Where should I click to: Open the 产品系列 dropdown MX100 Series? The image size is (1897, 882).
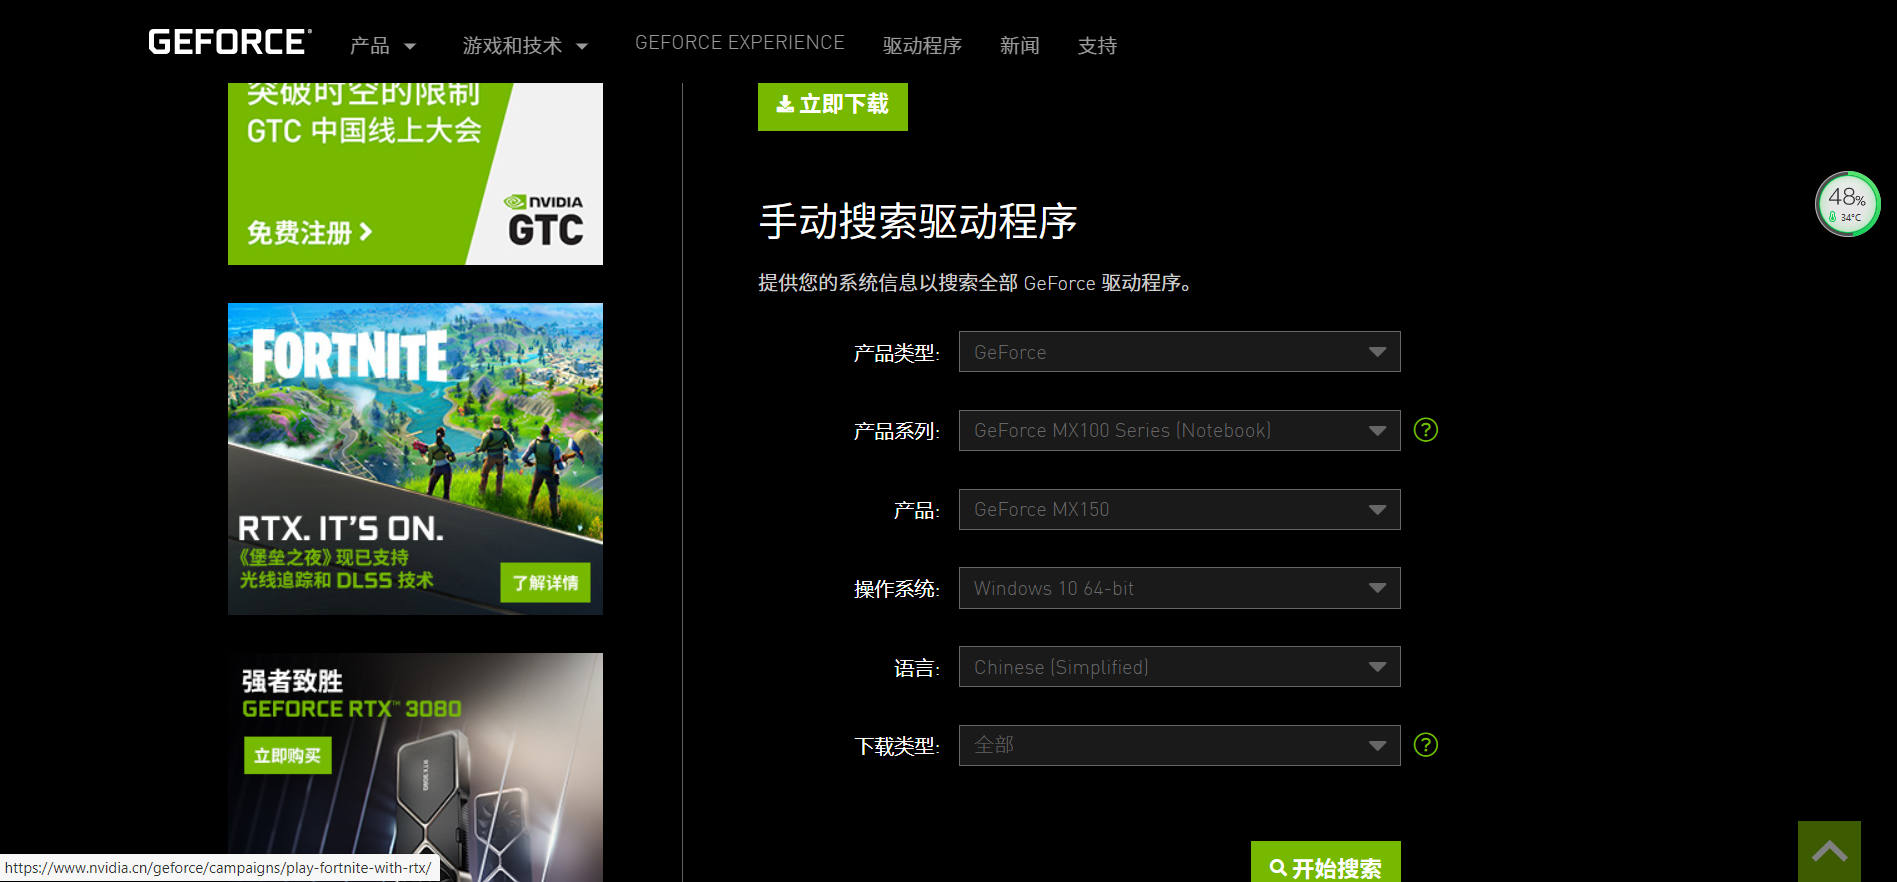(1179, 431)
